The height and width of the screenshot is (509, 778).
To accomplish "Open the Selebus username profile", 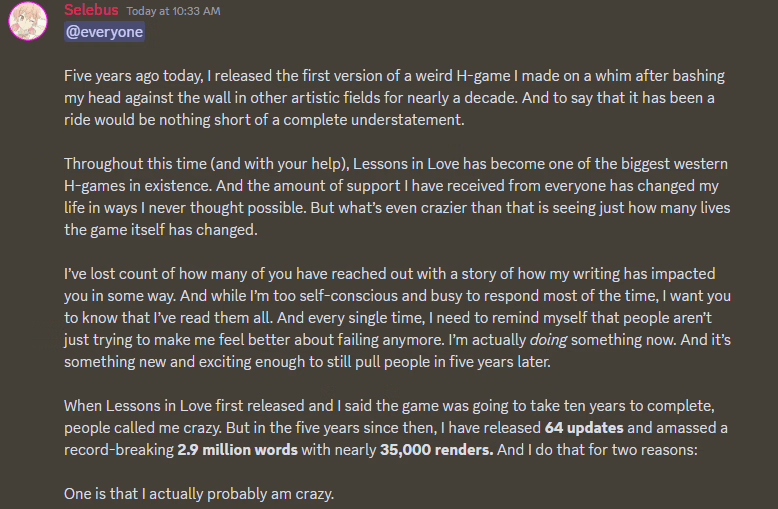I will (x=91, y=10).
